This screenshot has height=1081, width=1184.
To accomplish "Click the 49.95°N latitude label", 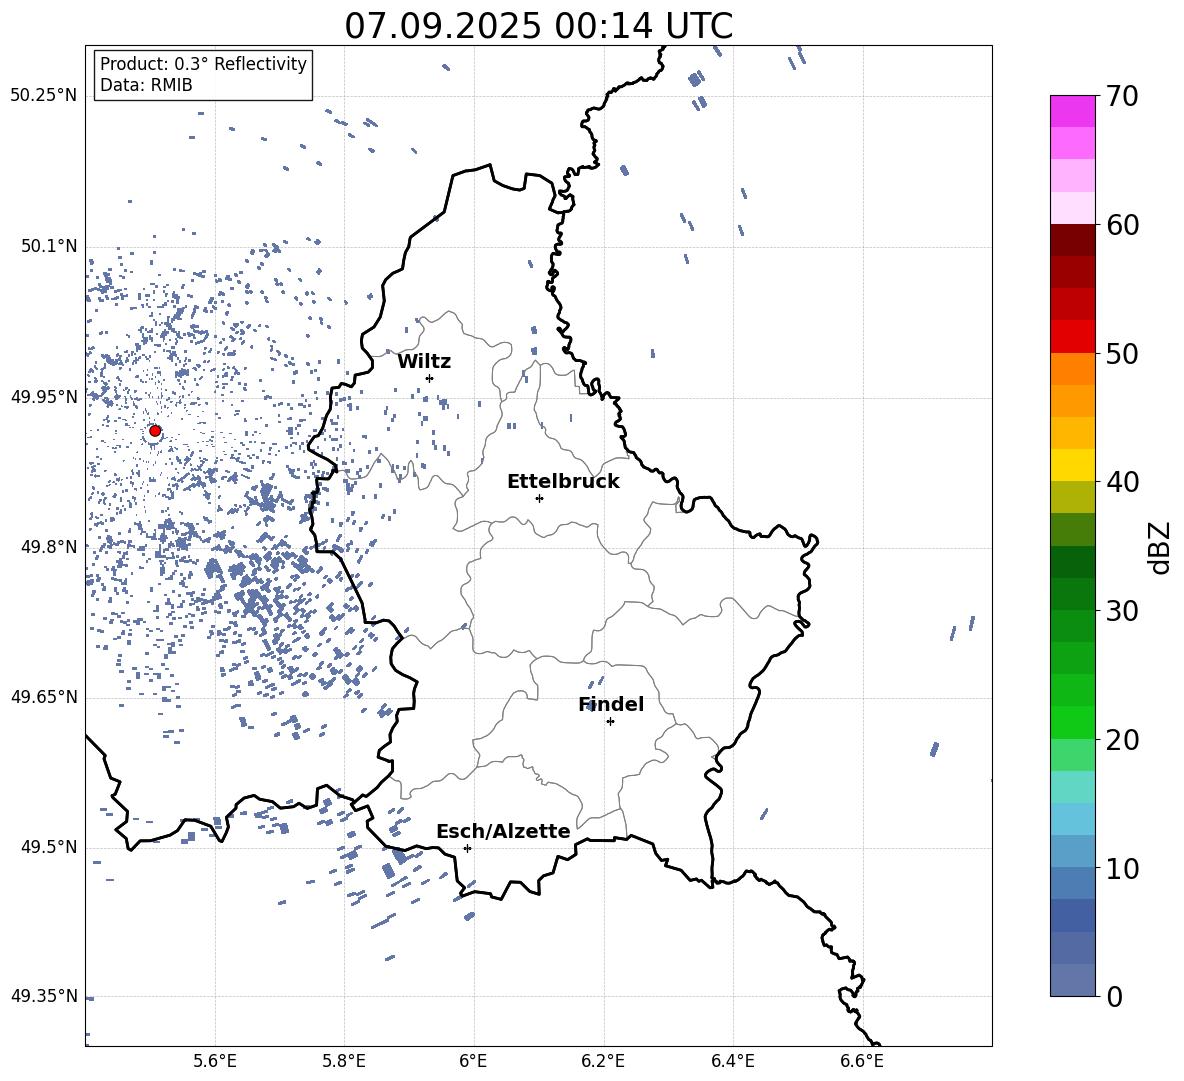I will pyautogui.click(x=44, y=397).
